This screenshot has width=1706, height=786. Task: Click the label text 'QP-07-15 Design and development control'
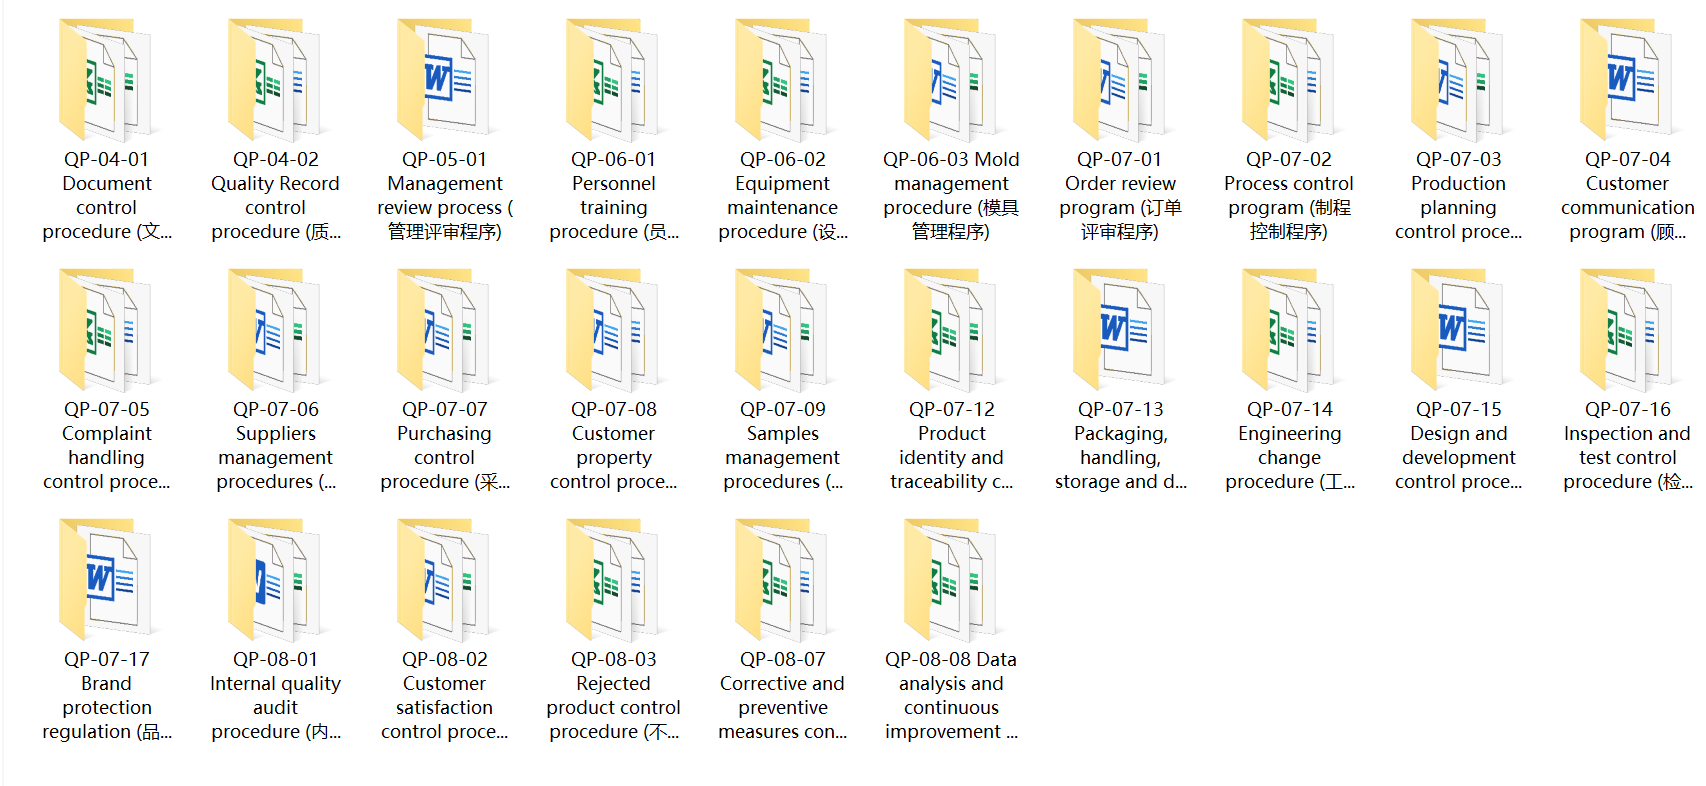pyautogui.click(x=1458, y=445)
